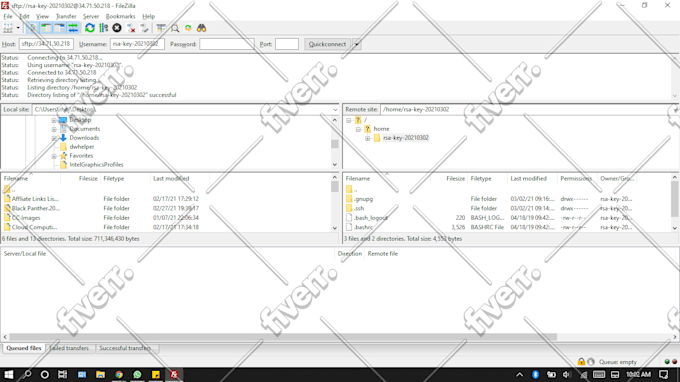This screenshot has height=382, width=680.
Task: Disconnect from the current server
Action: 131,28
